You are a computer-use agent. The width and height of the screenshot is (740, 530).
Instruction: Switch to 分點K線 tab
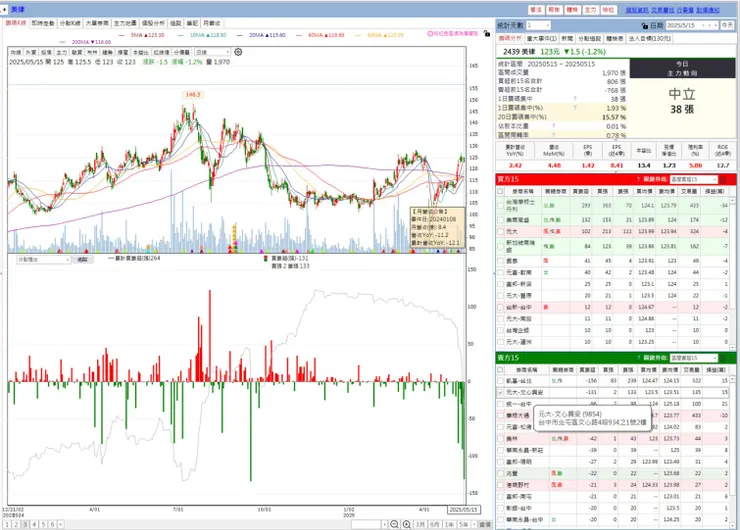pyautogui.click(x=70, y=23)
